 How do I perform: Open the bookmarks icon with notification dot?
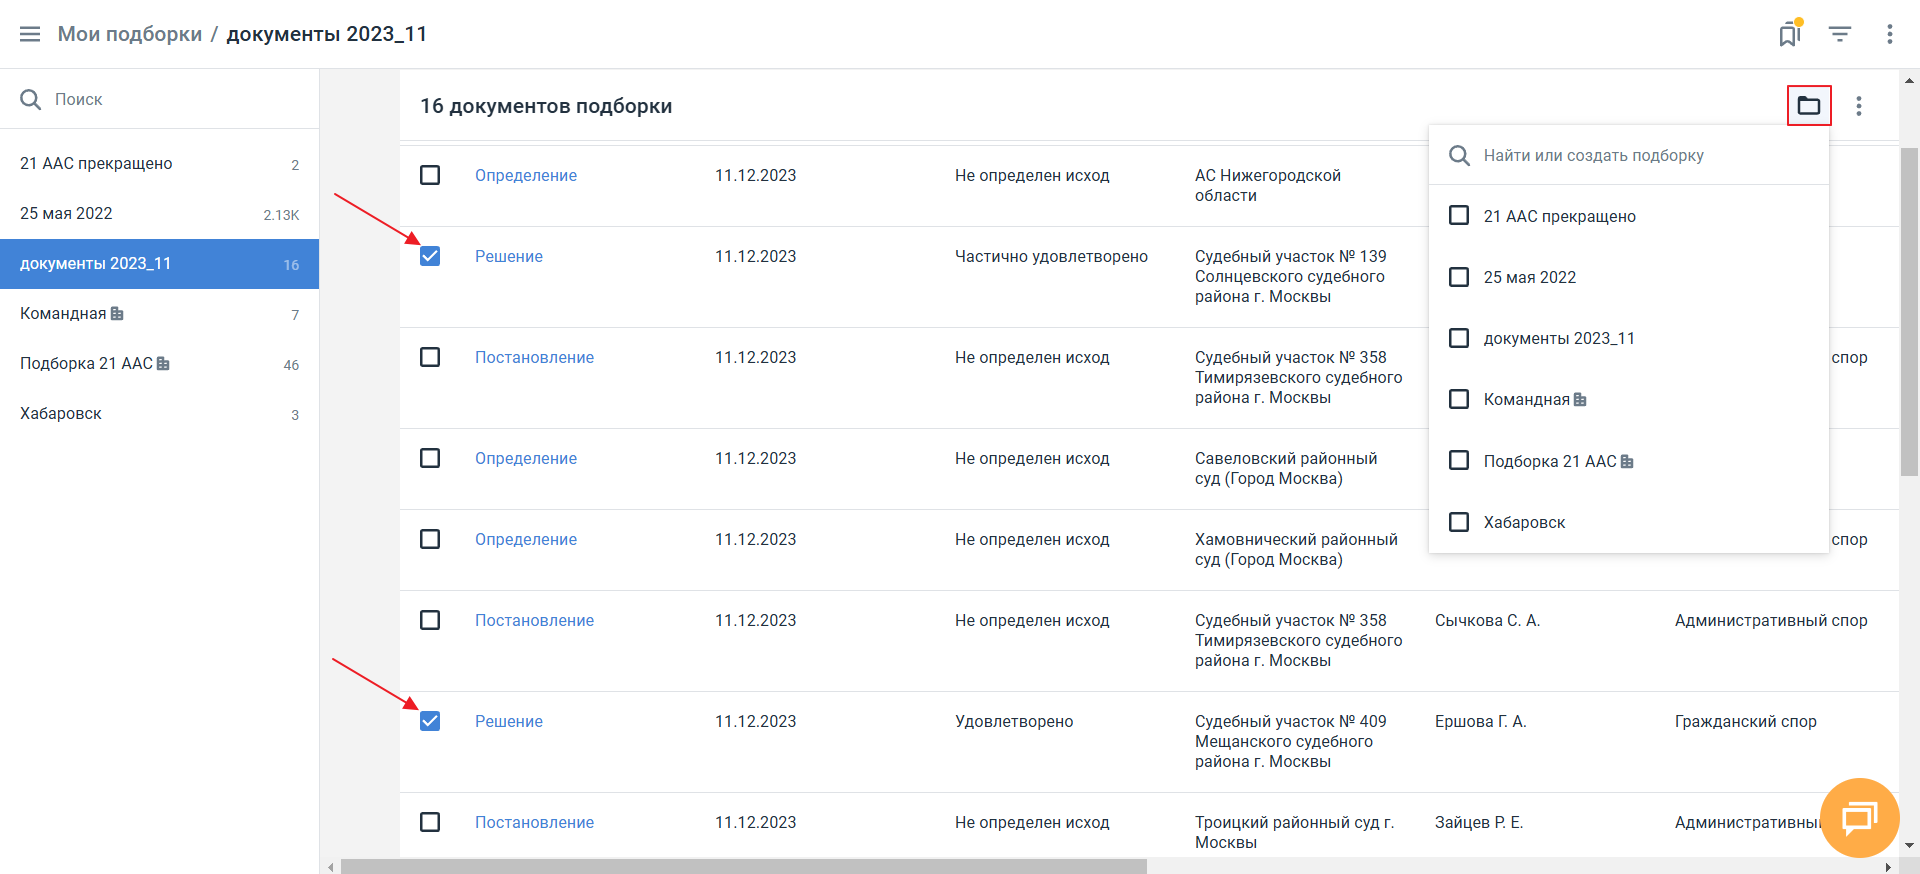[1790, 34]
